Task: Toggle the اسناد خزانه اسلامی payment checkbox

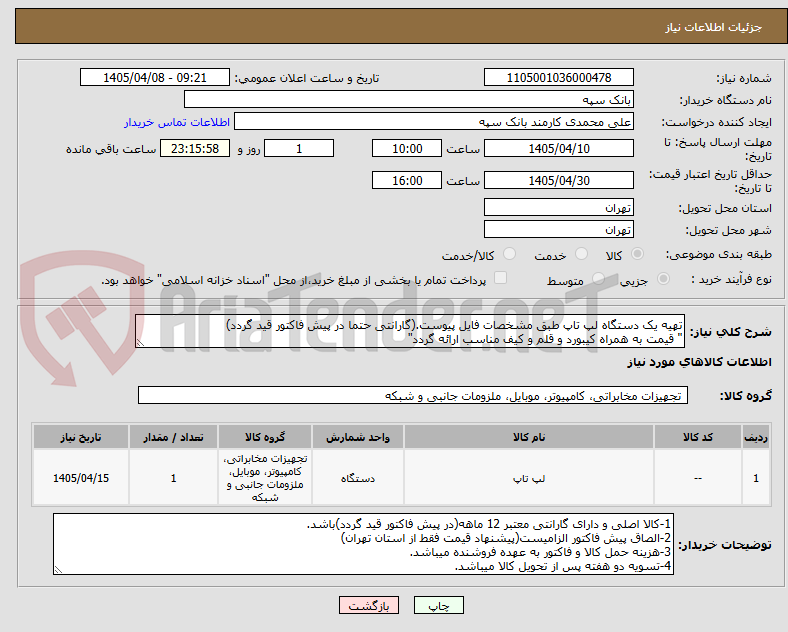Action: [x=501, y=278]
